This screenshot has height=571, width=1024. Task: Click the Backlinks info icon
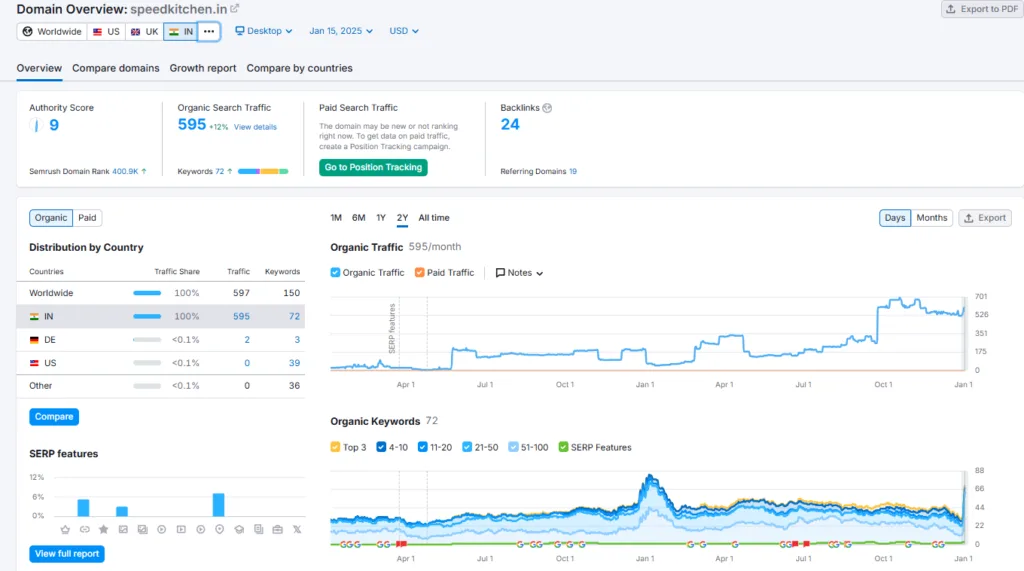547,108
